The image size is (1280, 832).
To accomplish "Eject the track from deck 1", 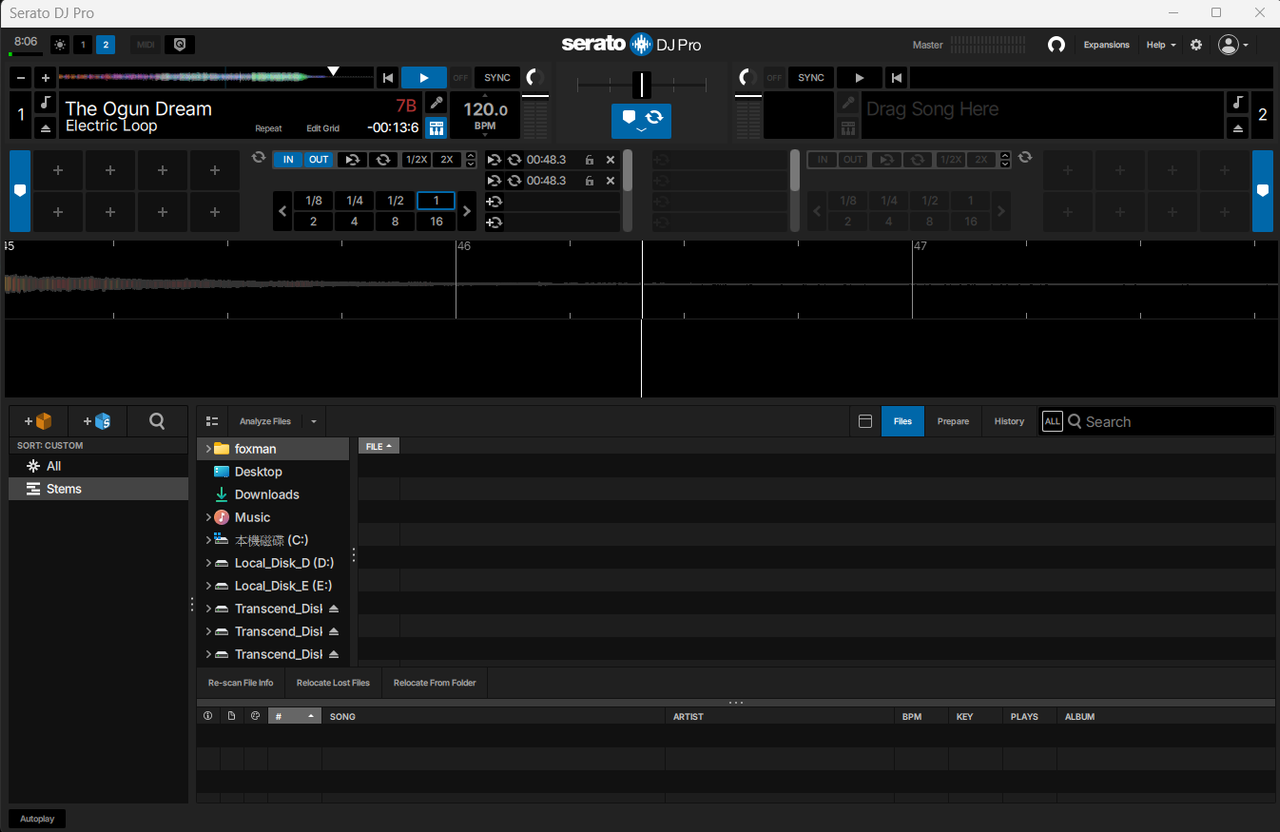I will click(46, 128).
